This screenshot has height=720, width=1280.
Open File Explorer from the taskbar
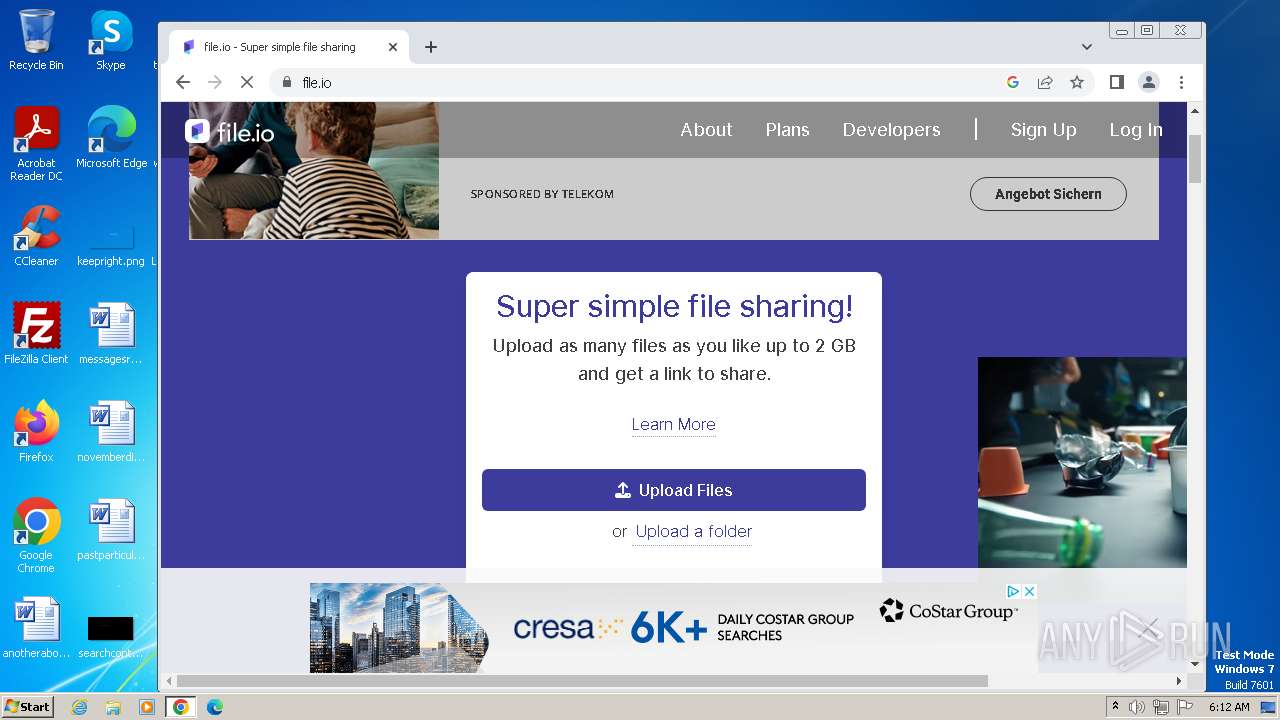click(x=113, y=707)
